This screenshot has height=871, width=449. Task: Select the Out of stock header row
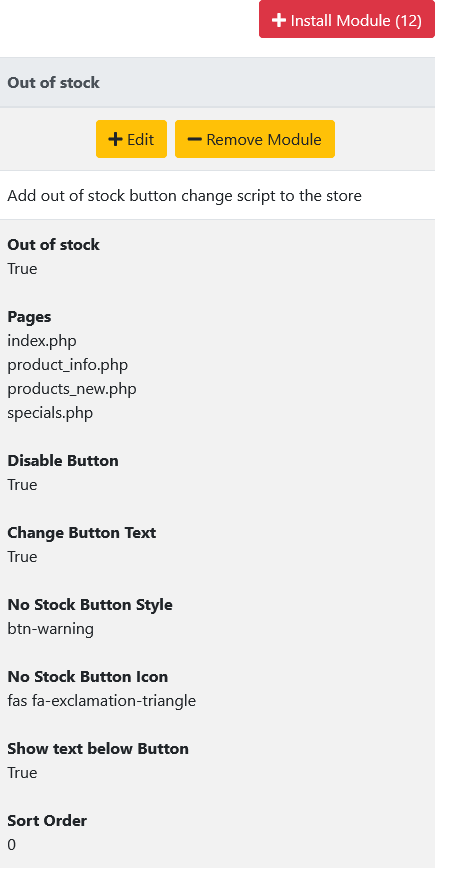217,83
